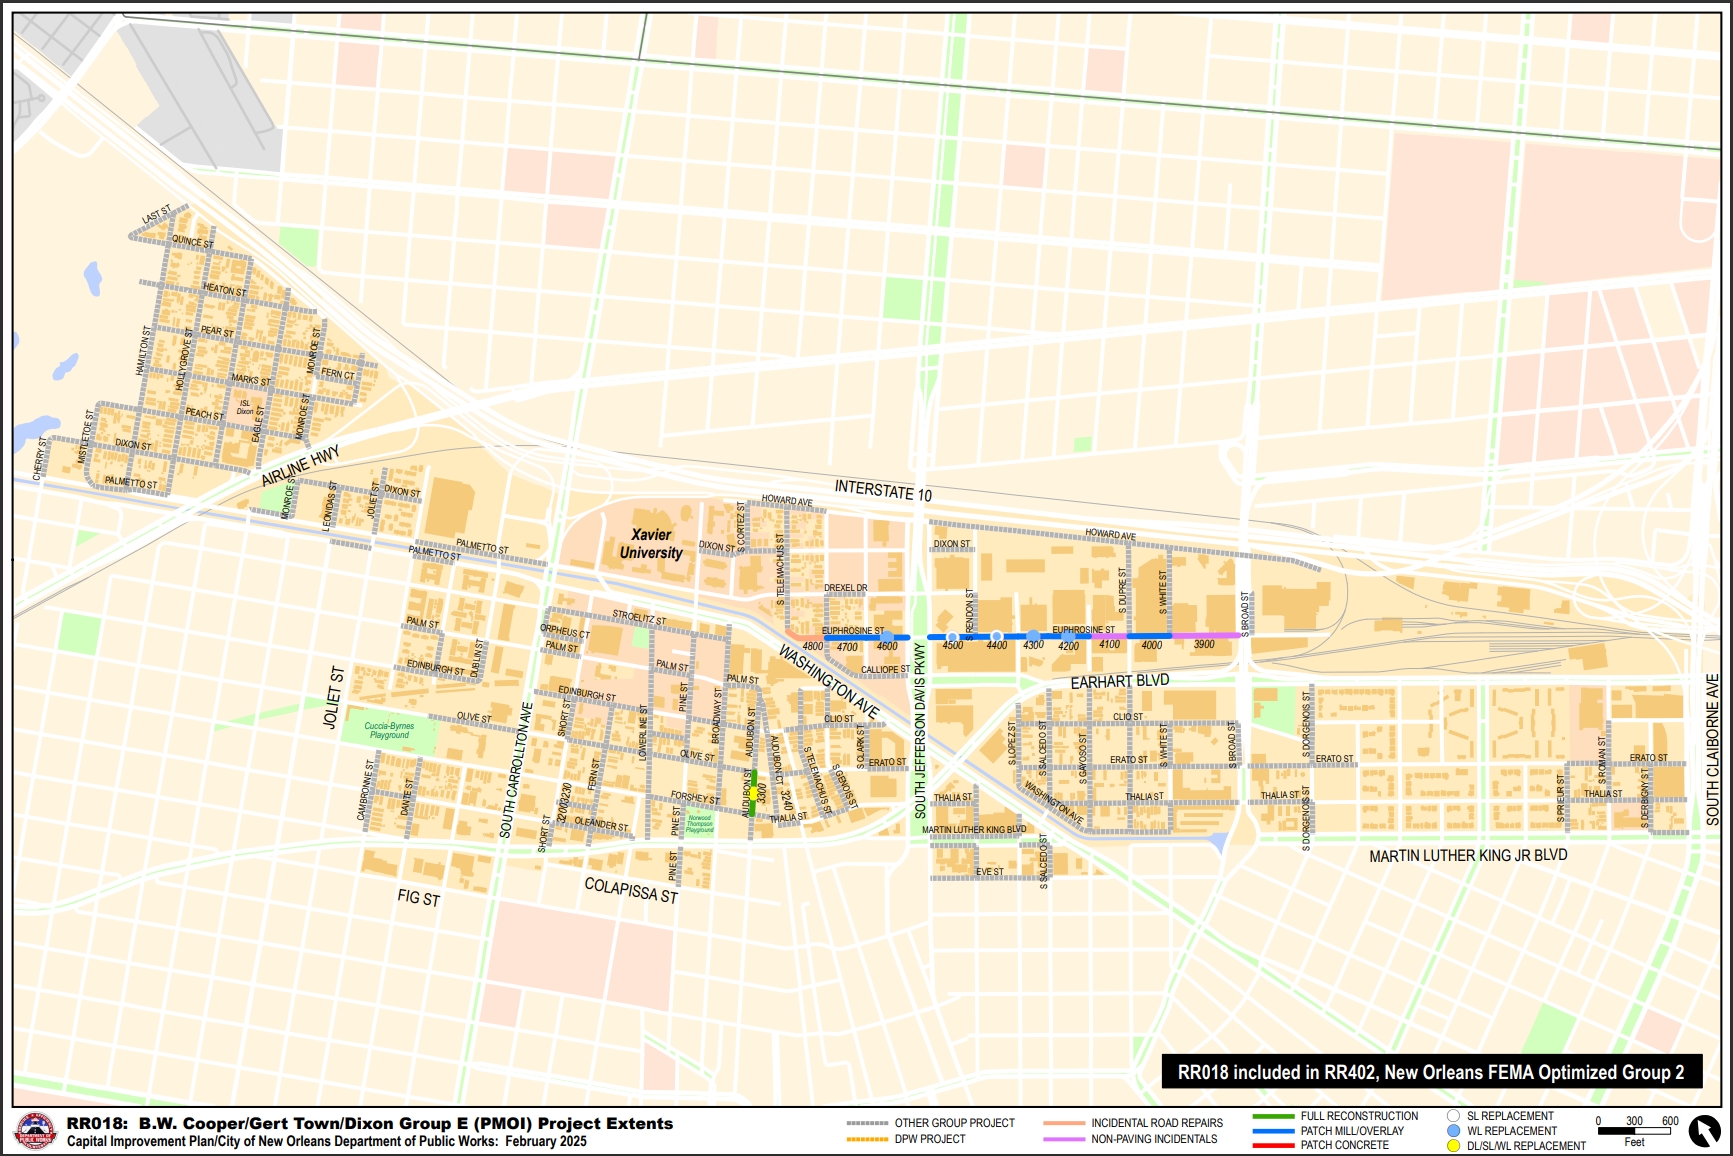
Task: Select the white-ringed marker above the 4400 block
Action: pos(996,636)
